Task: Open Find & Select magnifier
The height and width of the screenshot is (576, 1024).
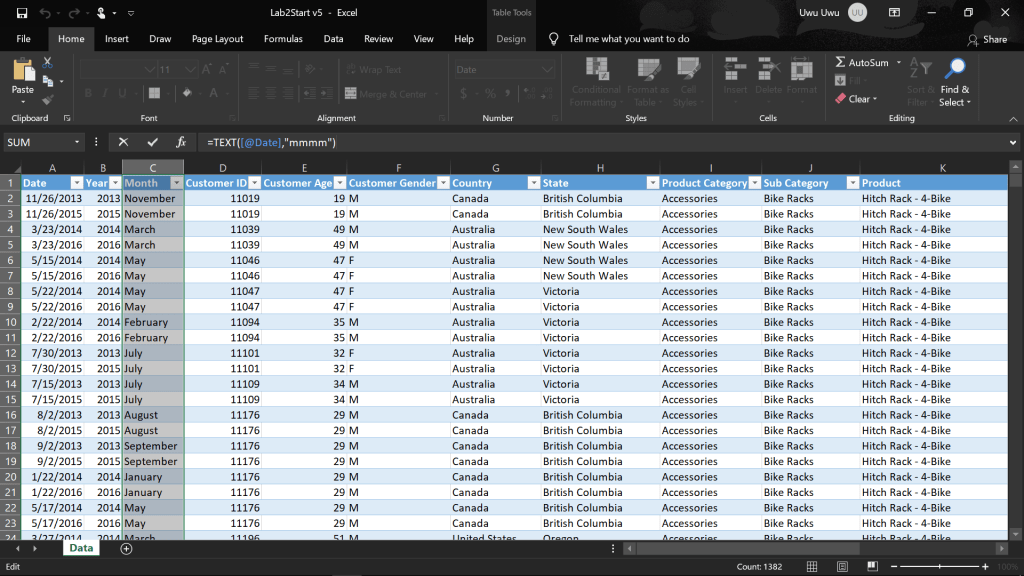Action: click(955, 70)
